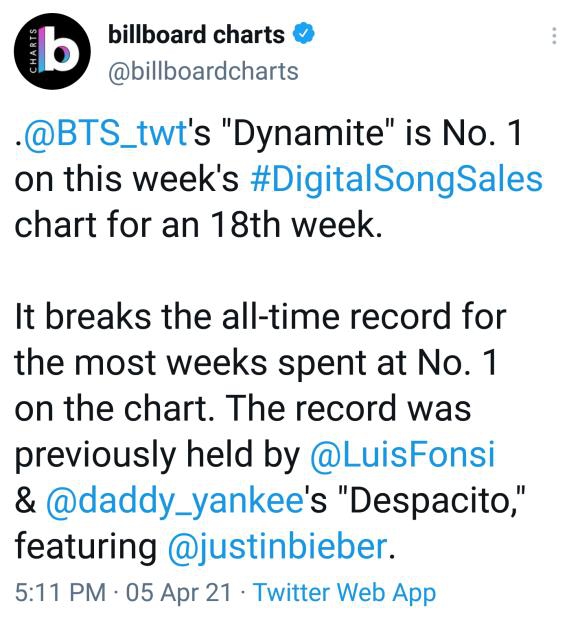The width and height of the screenshot is (580, 623).
Task: Click the Twitter Web App source link
Action: point(345,594)
